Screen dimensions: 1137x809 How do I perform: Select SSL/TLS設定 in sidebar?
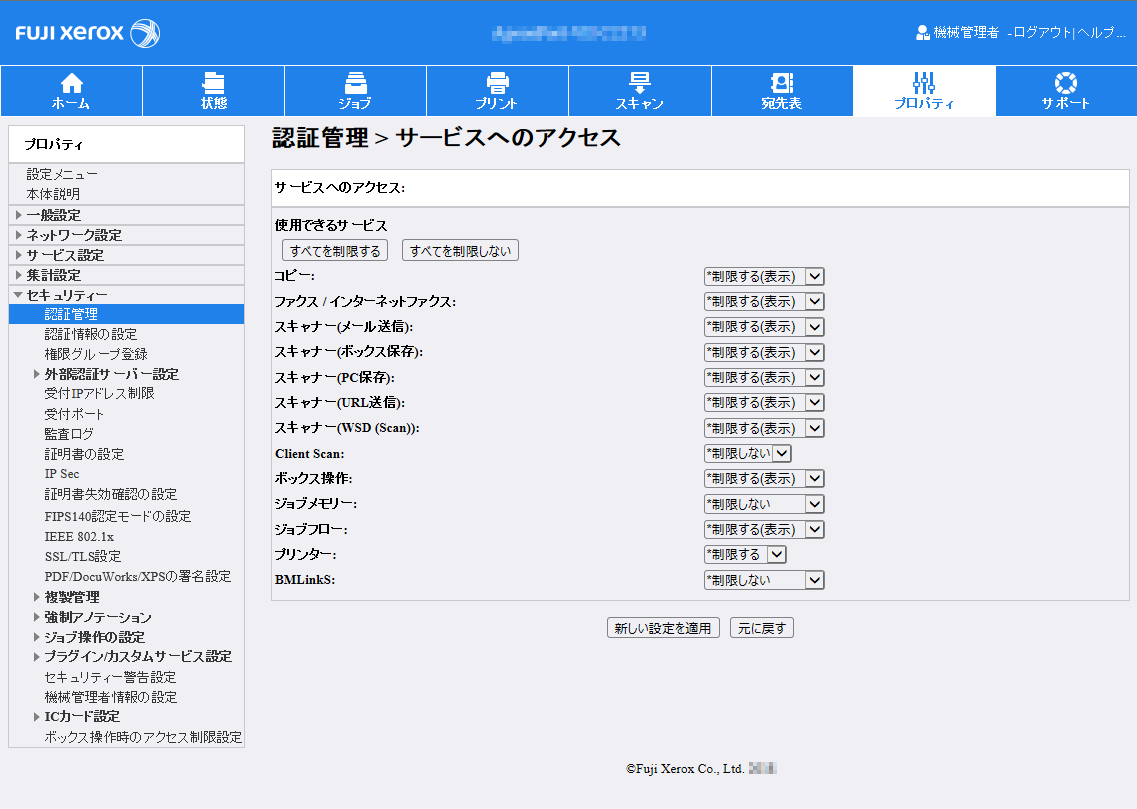tap(83, 557)
